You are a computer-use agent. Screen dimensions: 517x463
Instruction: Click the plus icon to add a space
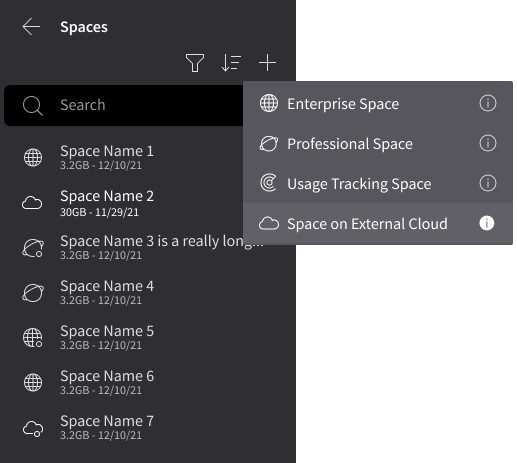(267, 63)
